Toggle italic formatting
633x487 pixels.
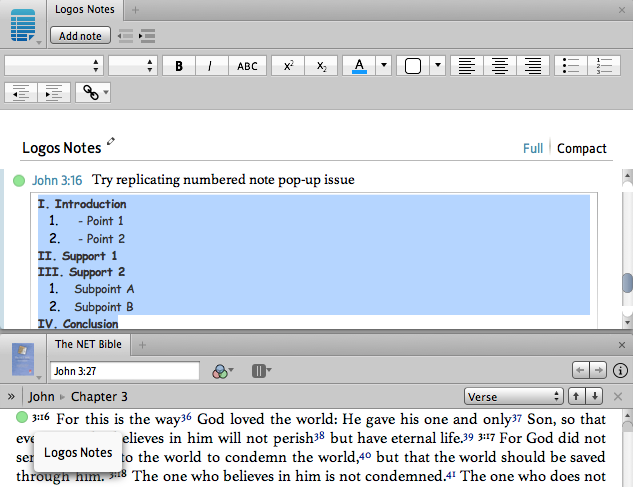(x=212, y=66)
